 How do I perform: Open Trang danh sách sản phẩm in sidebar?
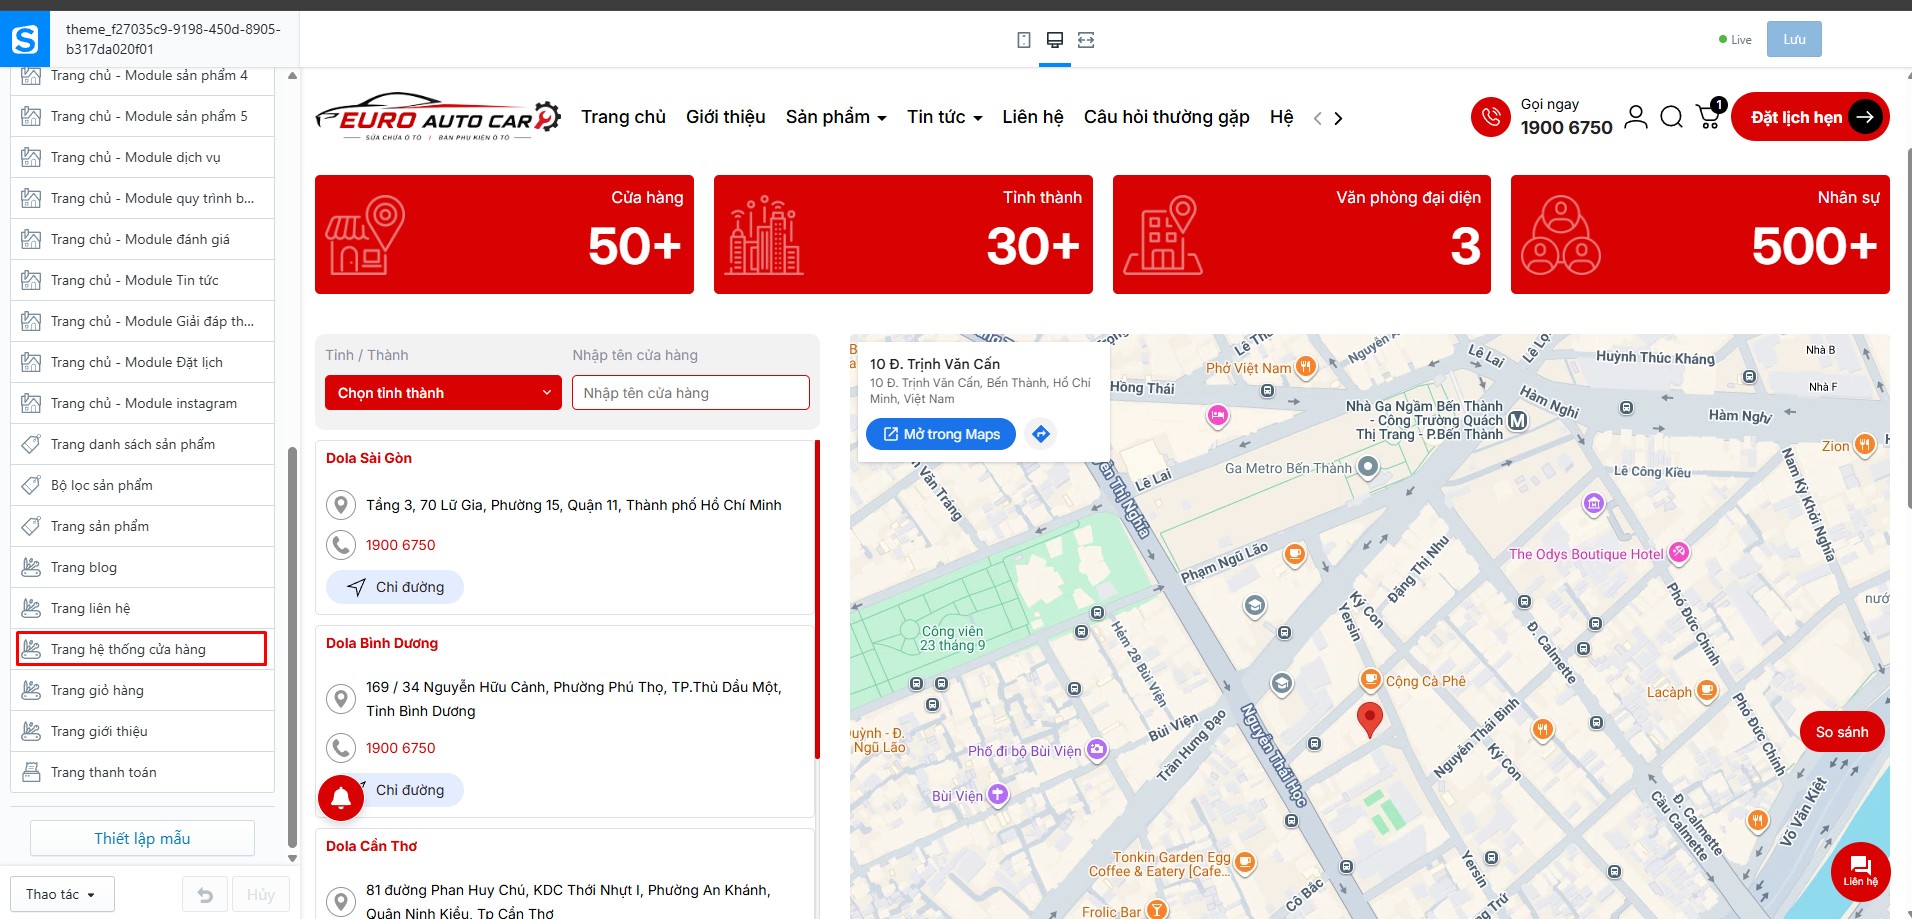tap(142, 444)
